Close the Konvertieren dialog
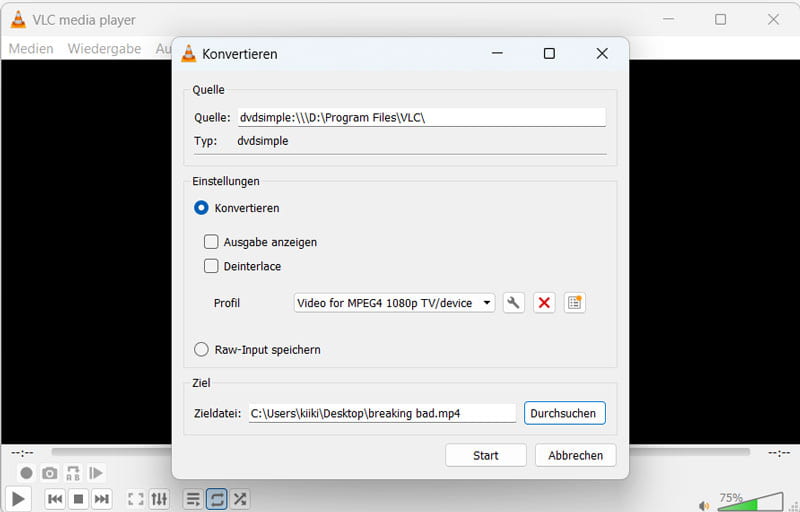This screenshot has width=800, height=512. (x=602, y=54)
